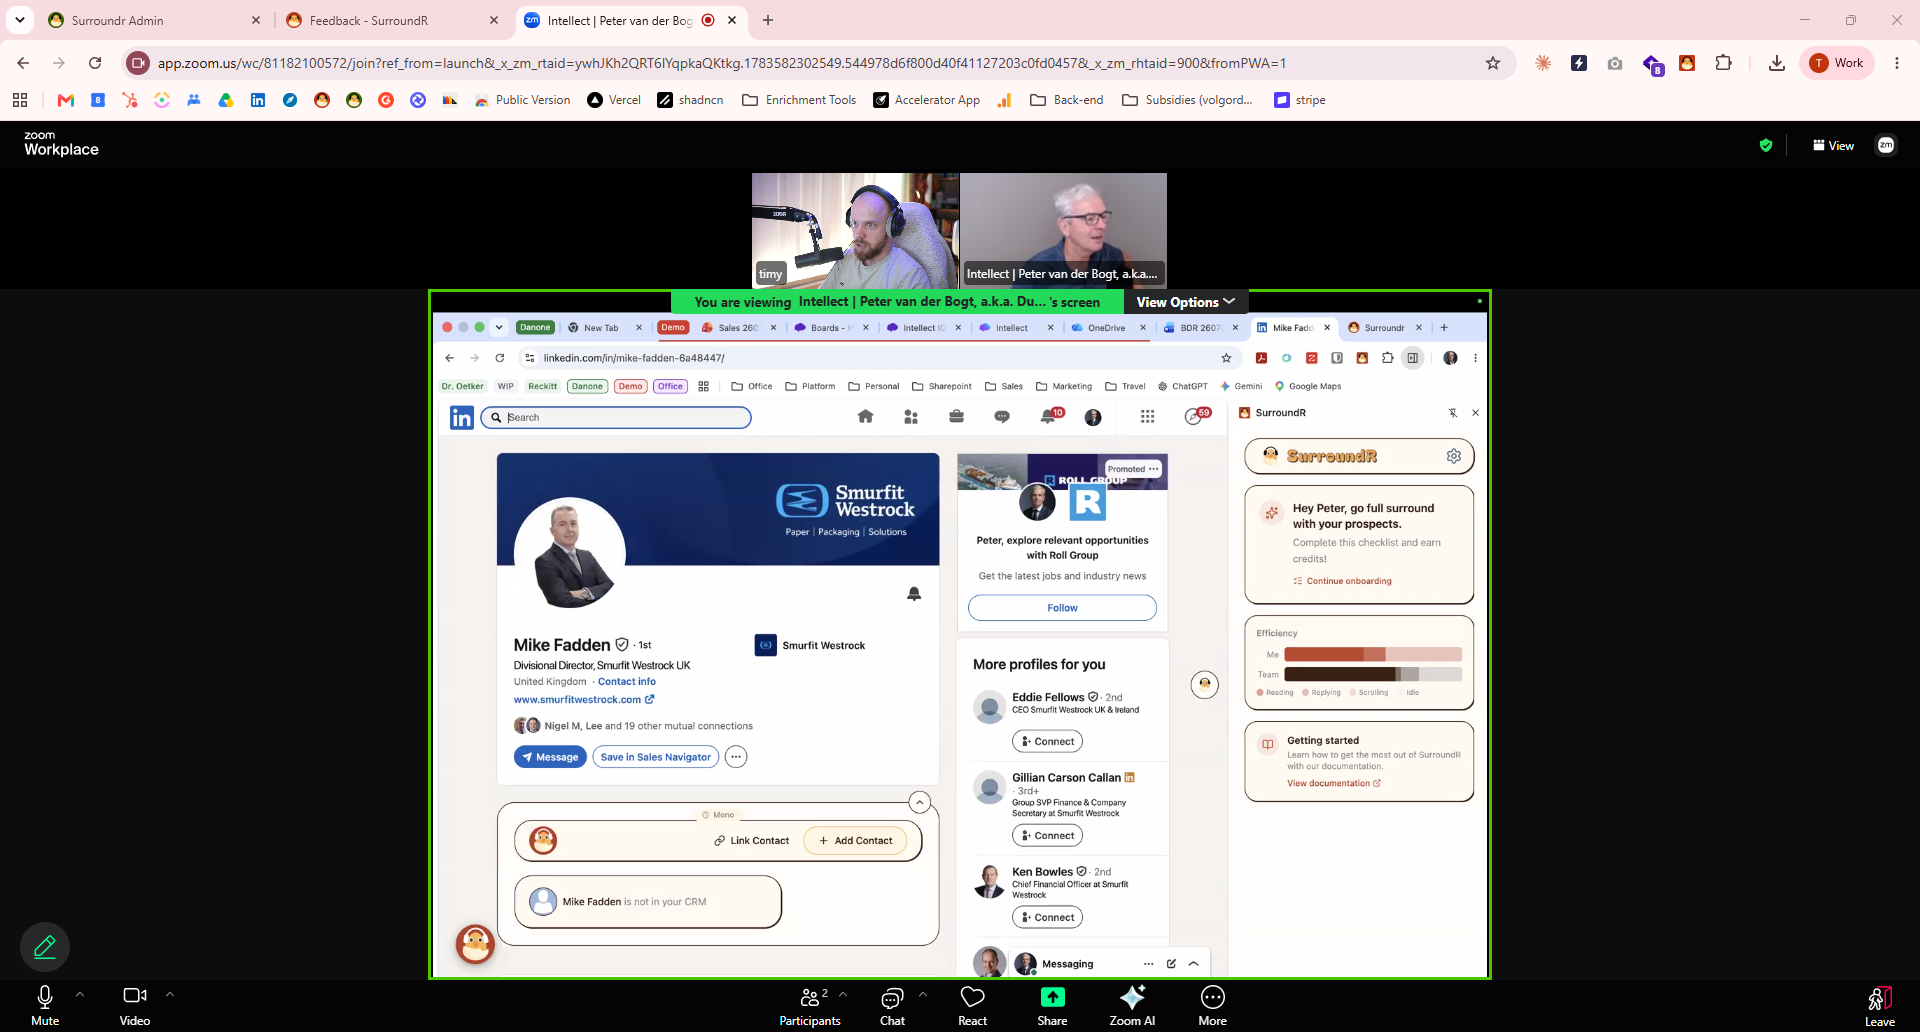
Task: Expand the Enrichment Tools bookmark folder
Action: pyautogui.click(x=799, y=100)
